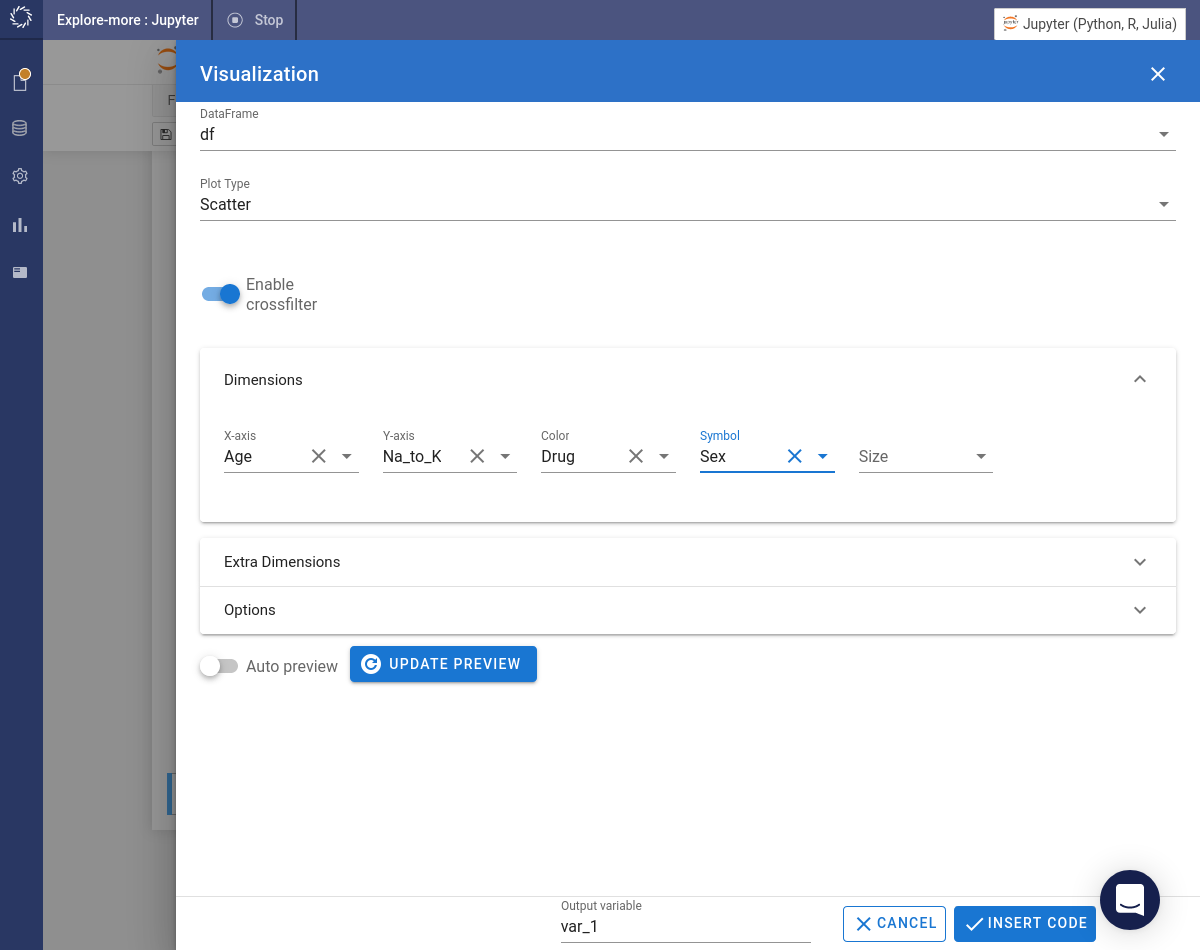Open the Color dropdown arrow
This screenshot has width=1200, height=950.
[x=664, y=456]
